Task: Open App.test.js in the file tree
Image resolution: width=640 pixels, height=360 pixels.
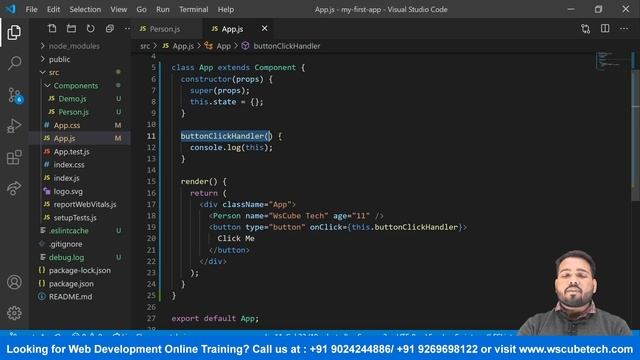Action: 71,151
